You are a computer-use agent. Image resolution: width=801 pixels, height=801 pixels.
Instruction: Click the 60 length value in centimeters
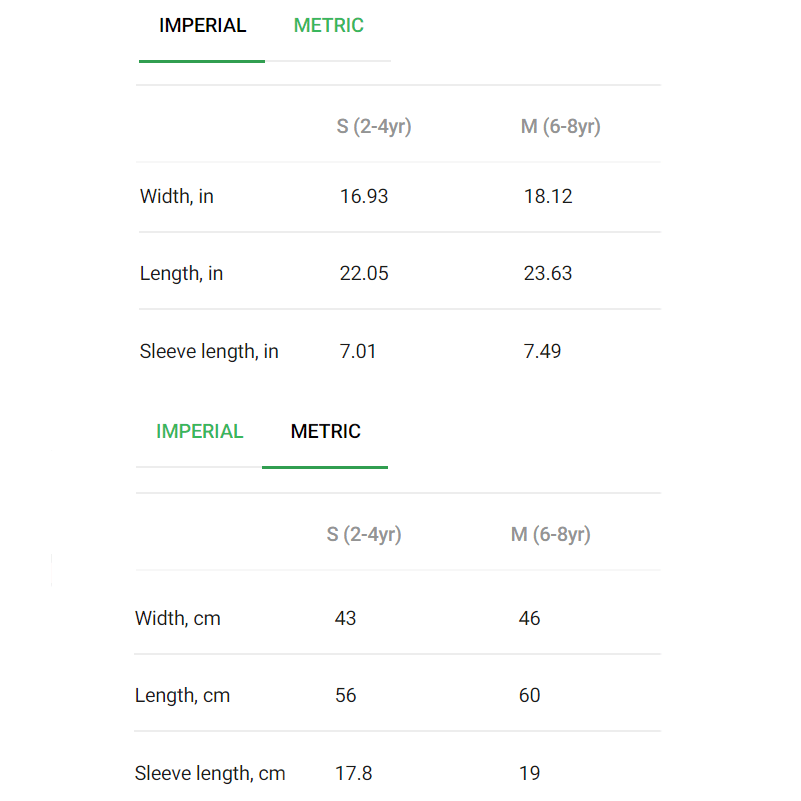point(529,696)
